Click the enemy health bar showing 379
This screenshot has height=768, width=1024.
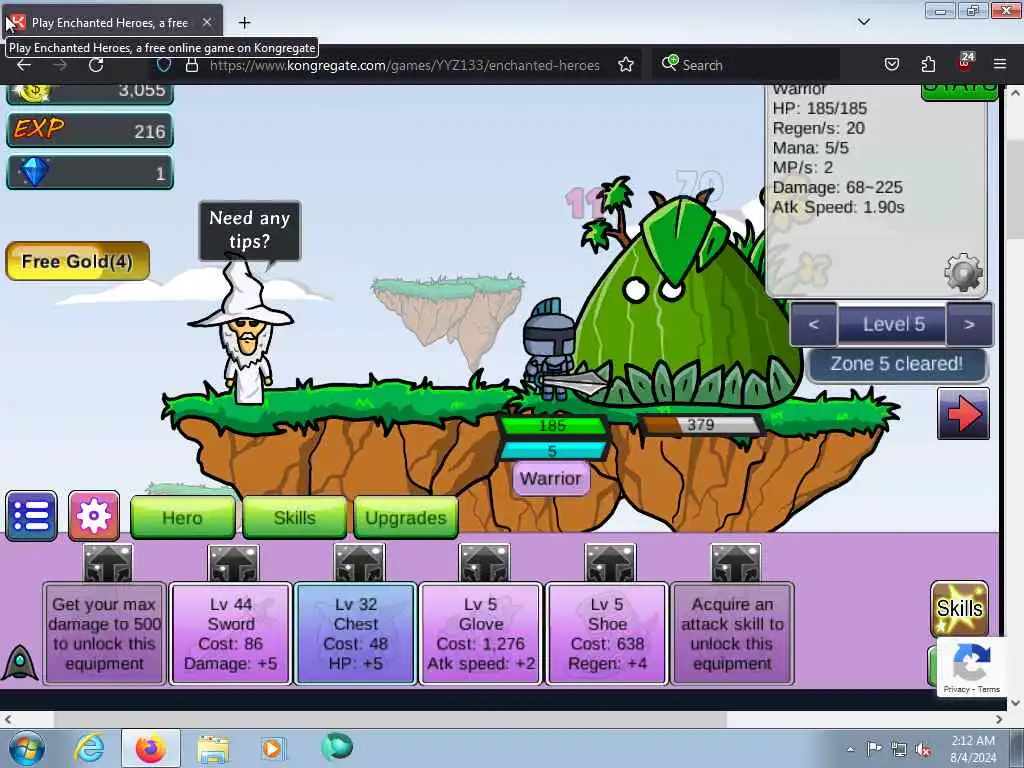point(700,425)
